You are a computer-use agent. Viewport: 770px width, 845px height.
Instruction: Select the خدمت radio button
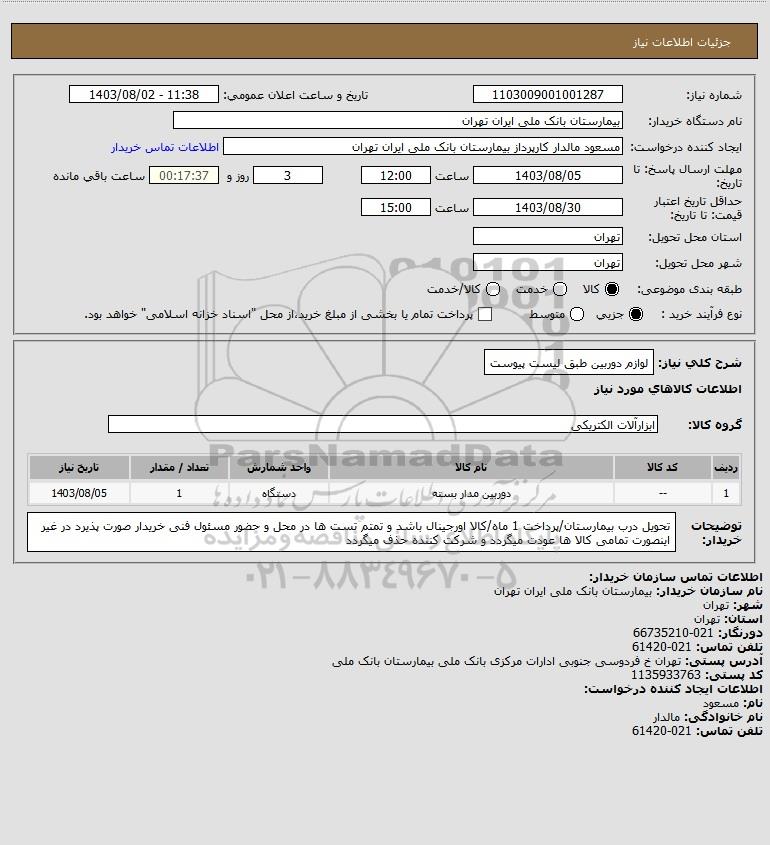click(560, 289)
